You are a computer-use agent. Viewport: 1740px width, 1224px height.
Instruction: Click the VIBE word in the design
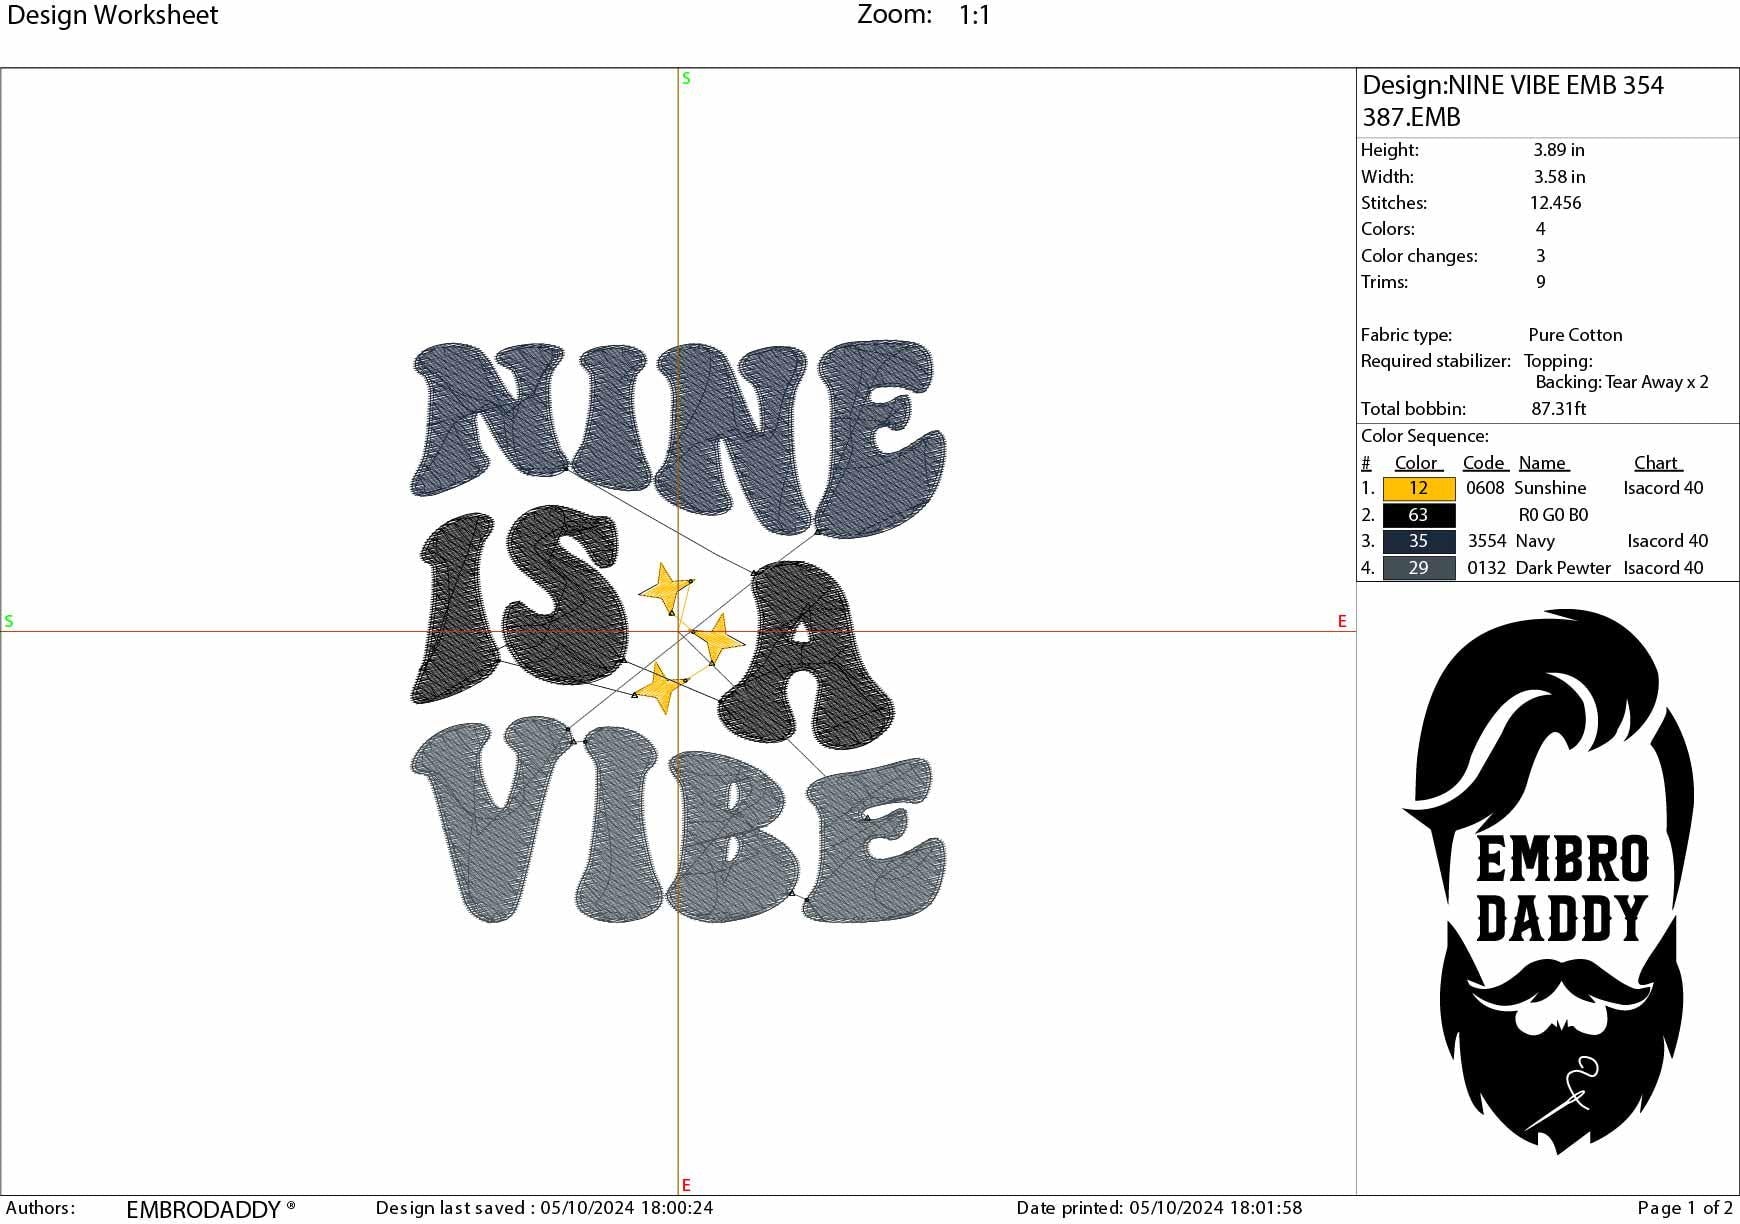(x=677, y=820)
